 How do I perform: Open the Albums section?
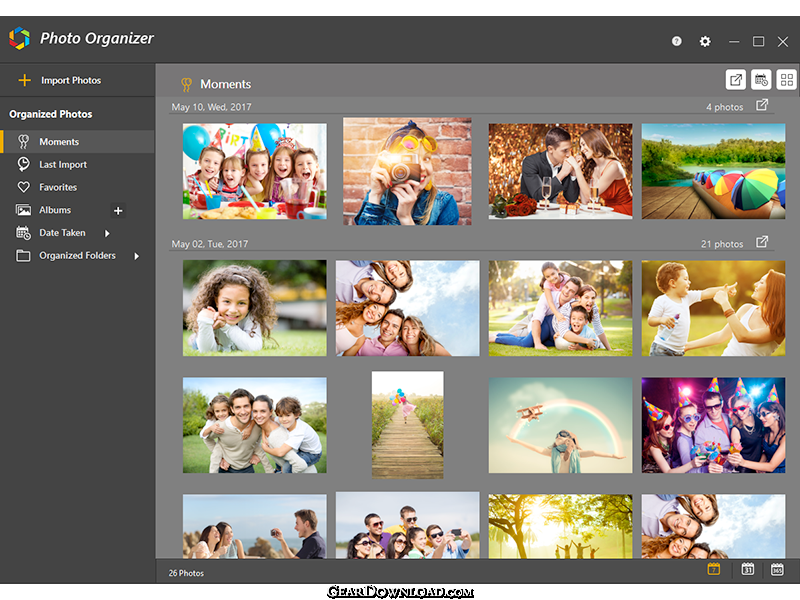[55, 210]
